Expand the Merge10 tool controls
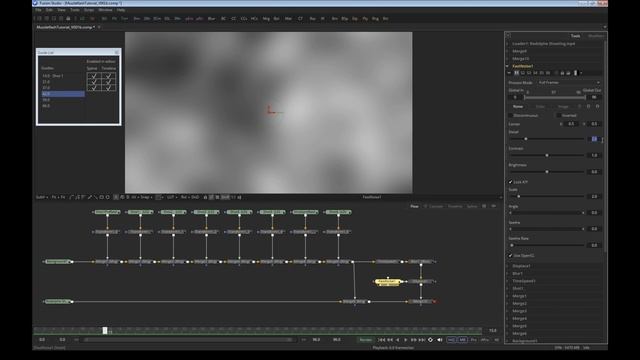 [x=507, y=59]
